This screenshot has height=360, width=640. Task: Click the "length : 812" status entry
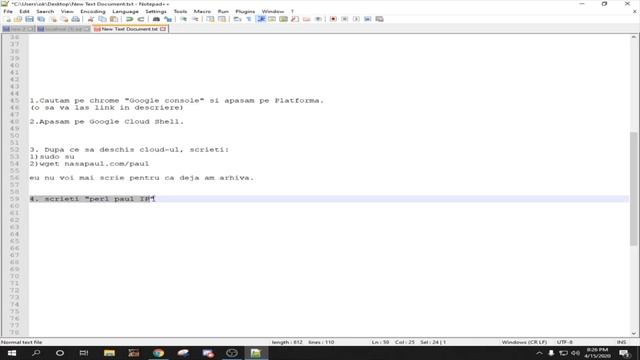tap(287, 342)
